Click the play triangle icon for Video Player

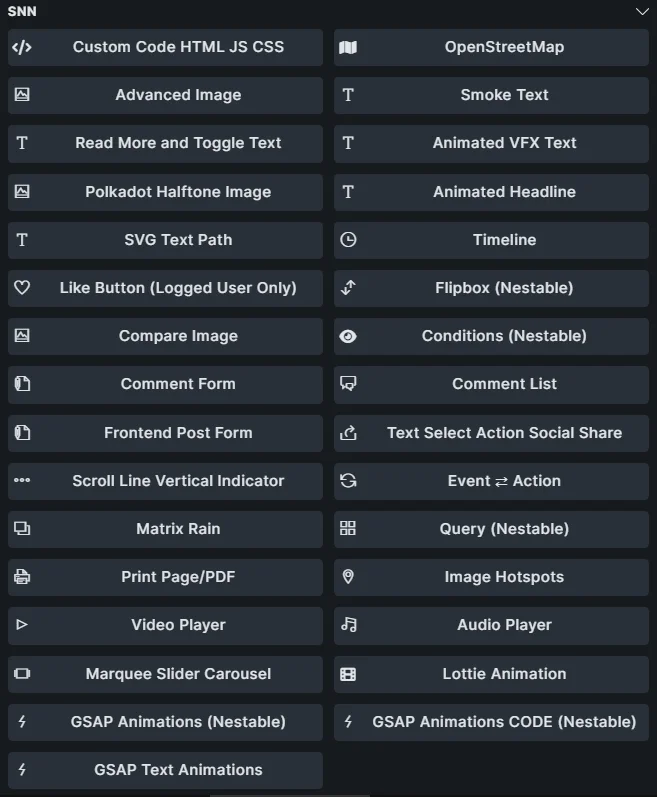(x=22, y=625)
